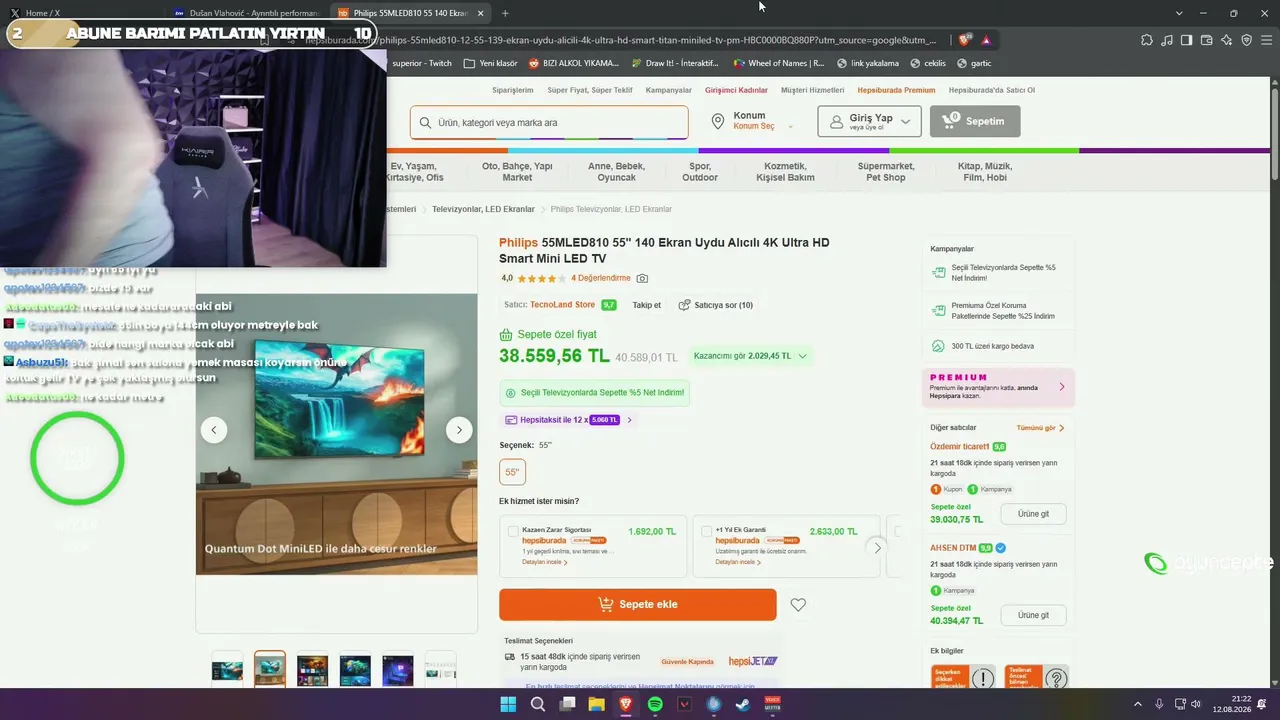Open Windows taskbar search
The height and width of the screenshot is (720, 1280).
coord(538,705)
